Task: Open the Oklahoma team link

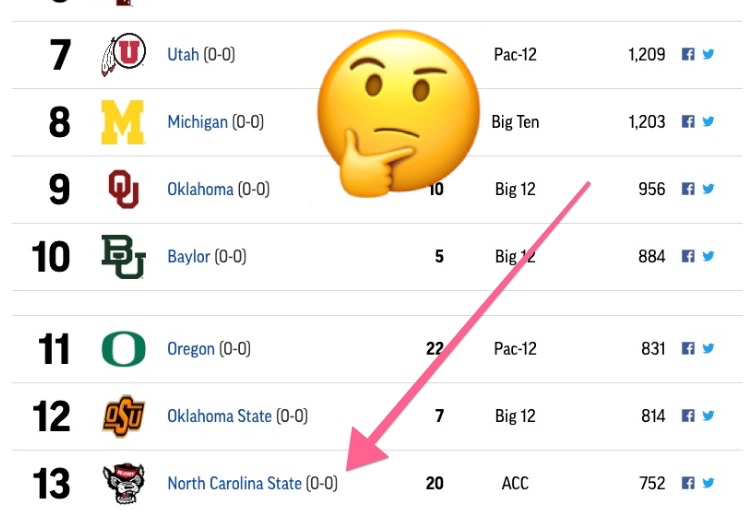Action: (200, 189)
